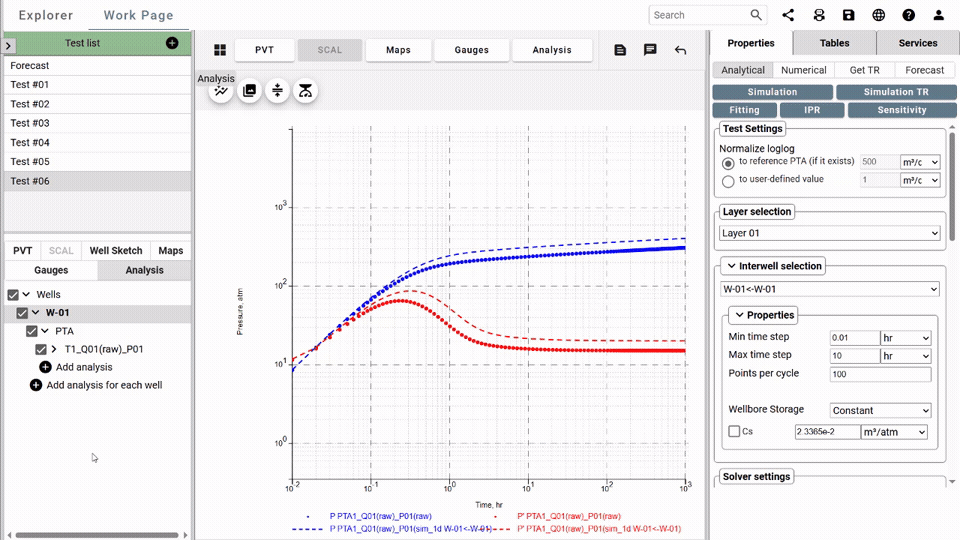Switch to the Services tab

(x=918, y=43)
